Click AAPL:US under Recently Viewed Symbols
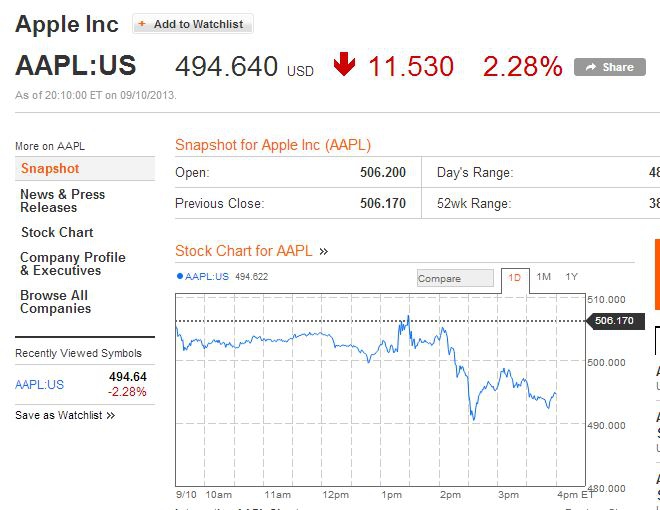 pyautogui.click(x=39, y=384)
